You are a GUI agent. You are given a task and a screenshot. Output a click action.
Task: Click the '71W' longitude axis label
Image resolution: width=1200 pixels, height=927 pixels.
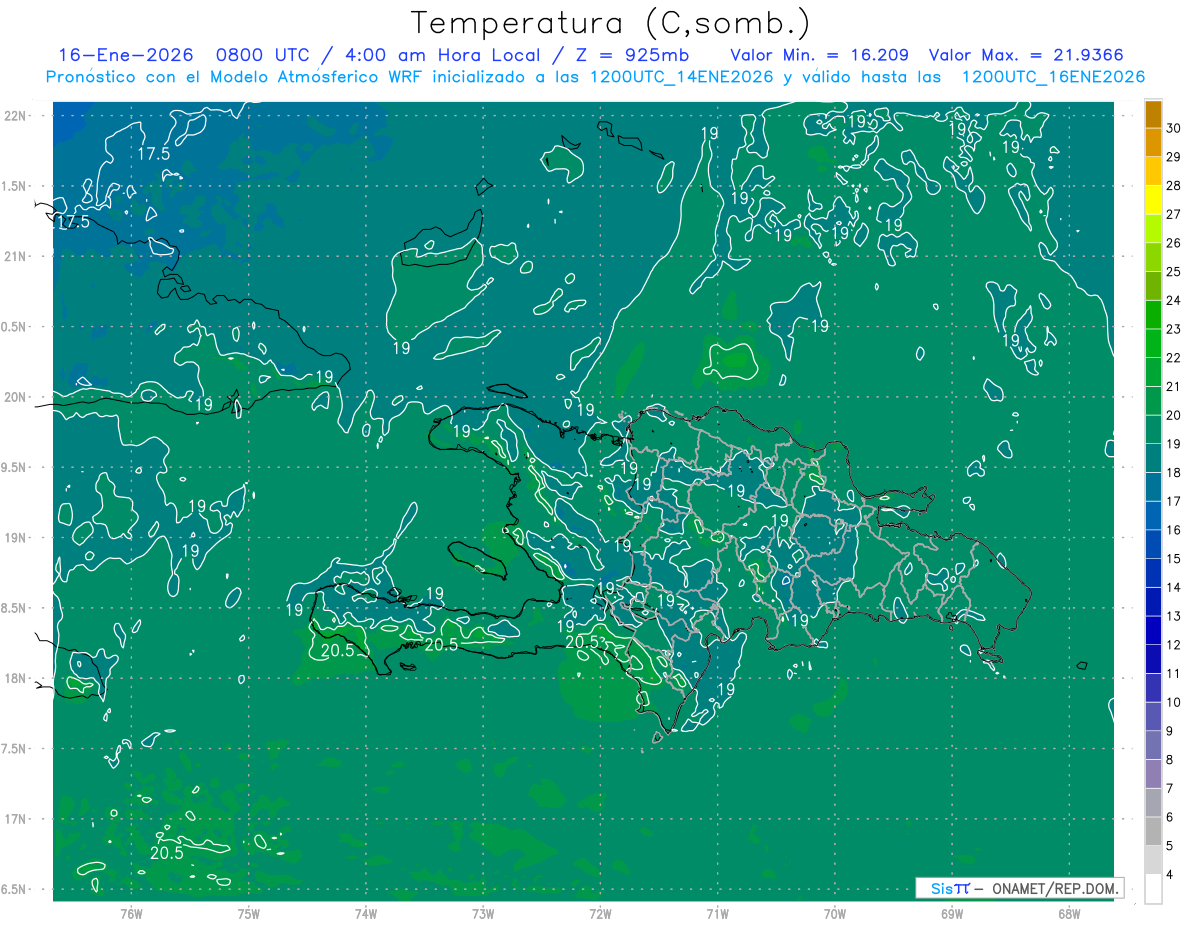717,913
